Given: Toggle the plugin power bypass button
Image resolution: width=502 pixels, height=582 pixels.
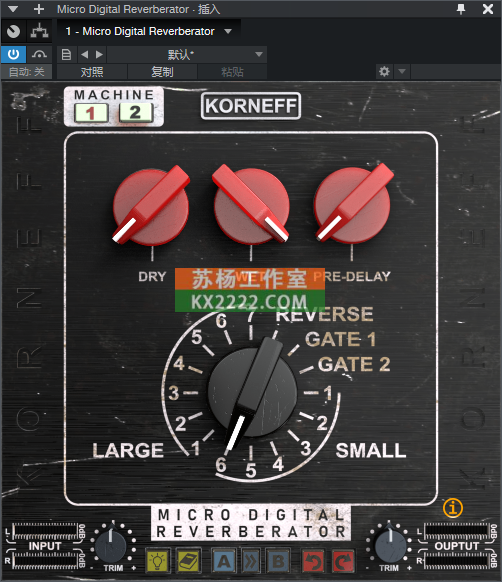Looking at the screenshot, I should [13, 55].
